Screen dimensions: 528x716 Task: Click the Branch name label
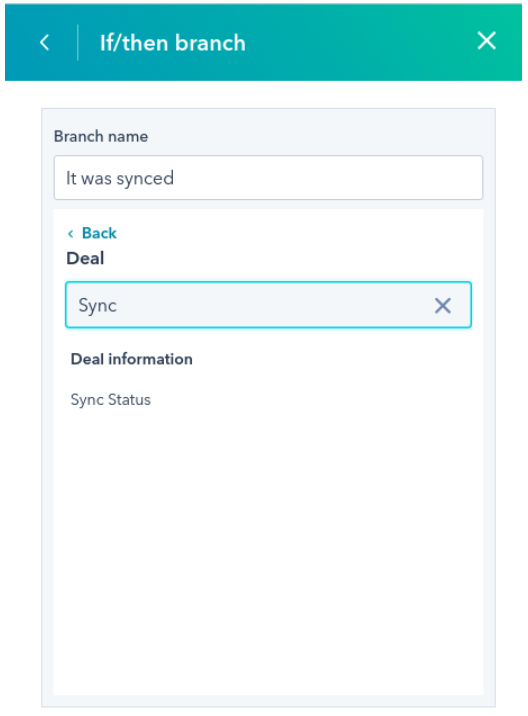pyautogui.click(x=101, y=136)
